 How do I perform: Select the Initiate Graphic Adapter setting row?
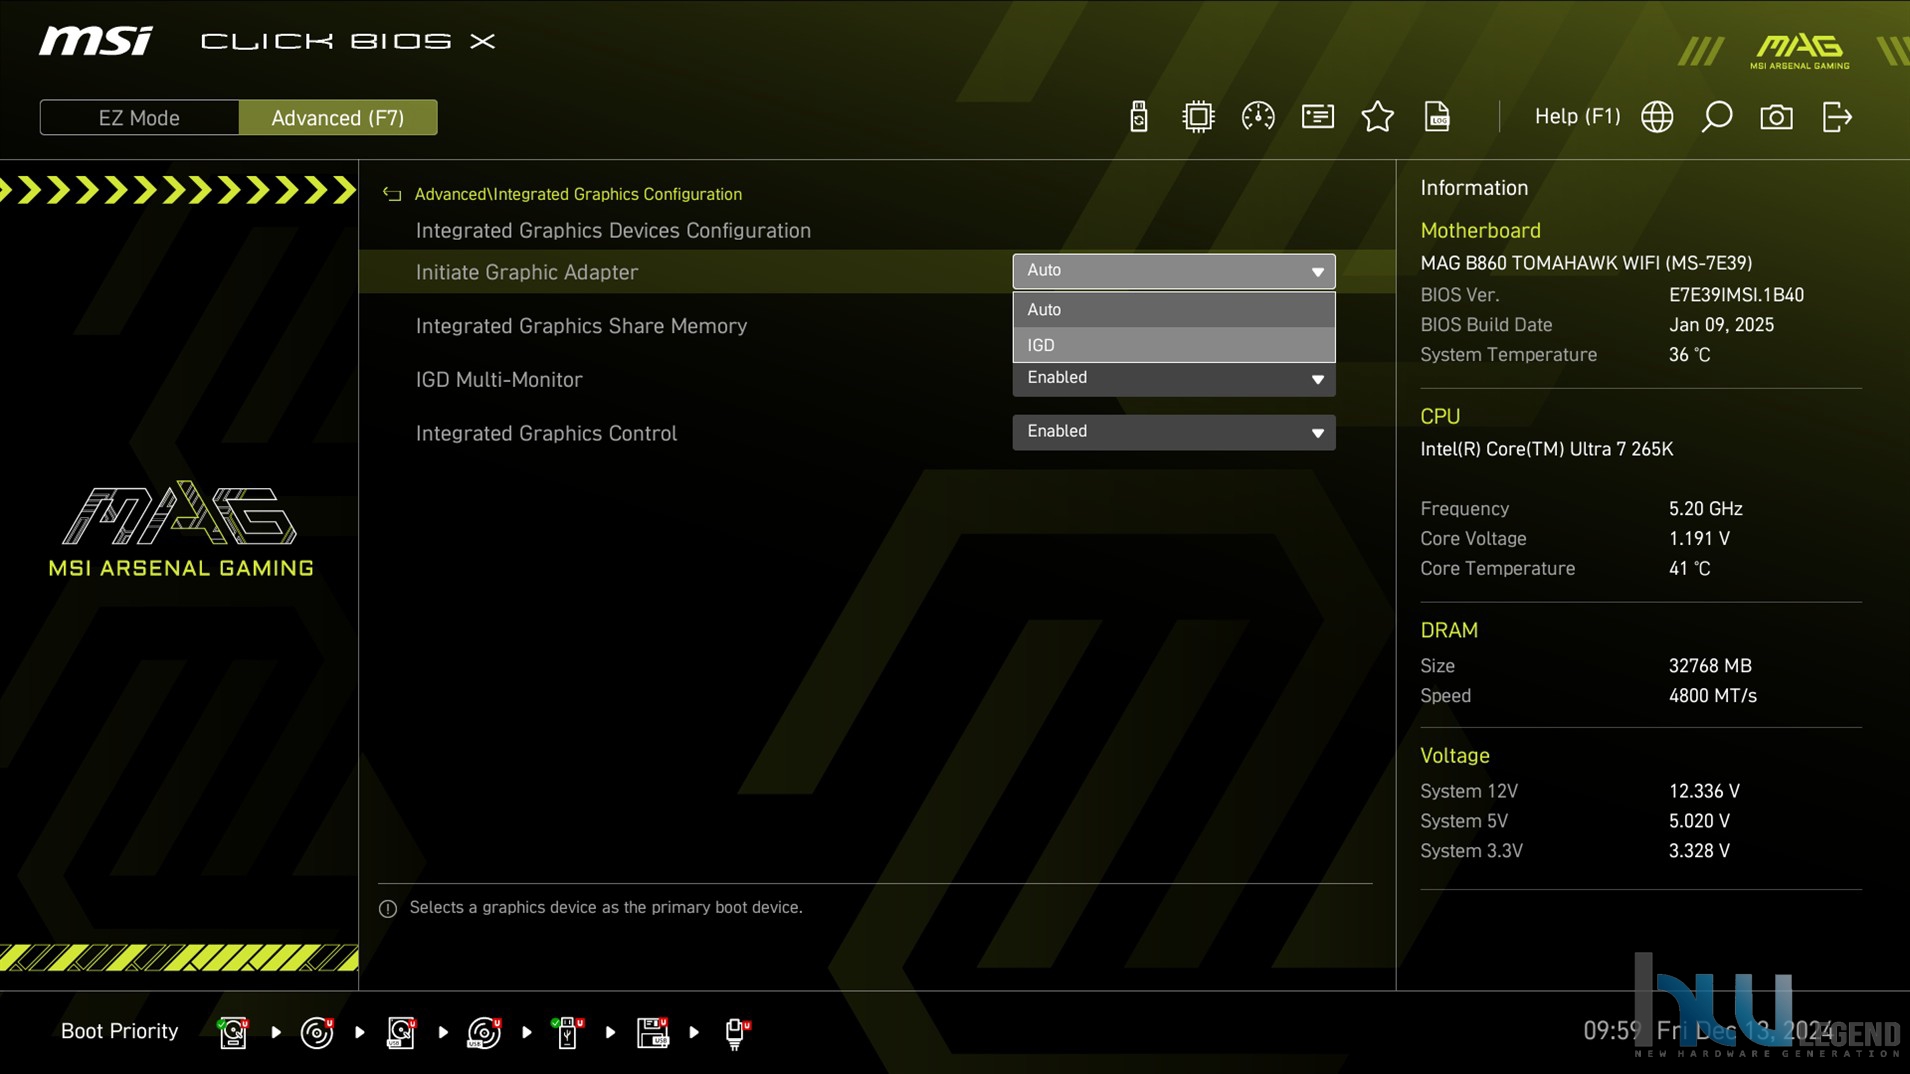tap(877, 272)
